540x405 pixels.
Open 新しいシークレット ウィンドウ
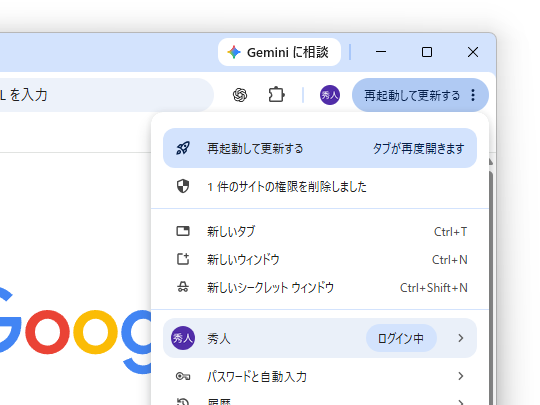[320, 287]
